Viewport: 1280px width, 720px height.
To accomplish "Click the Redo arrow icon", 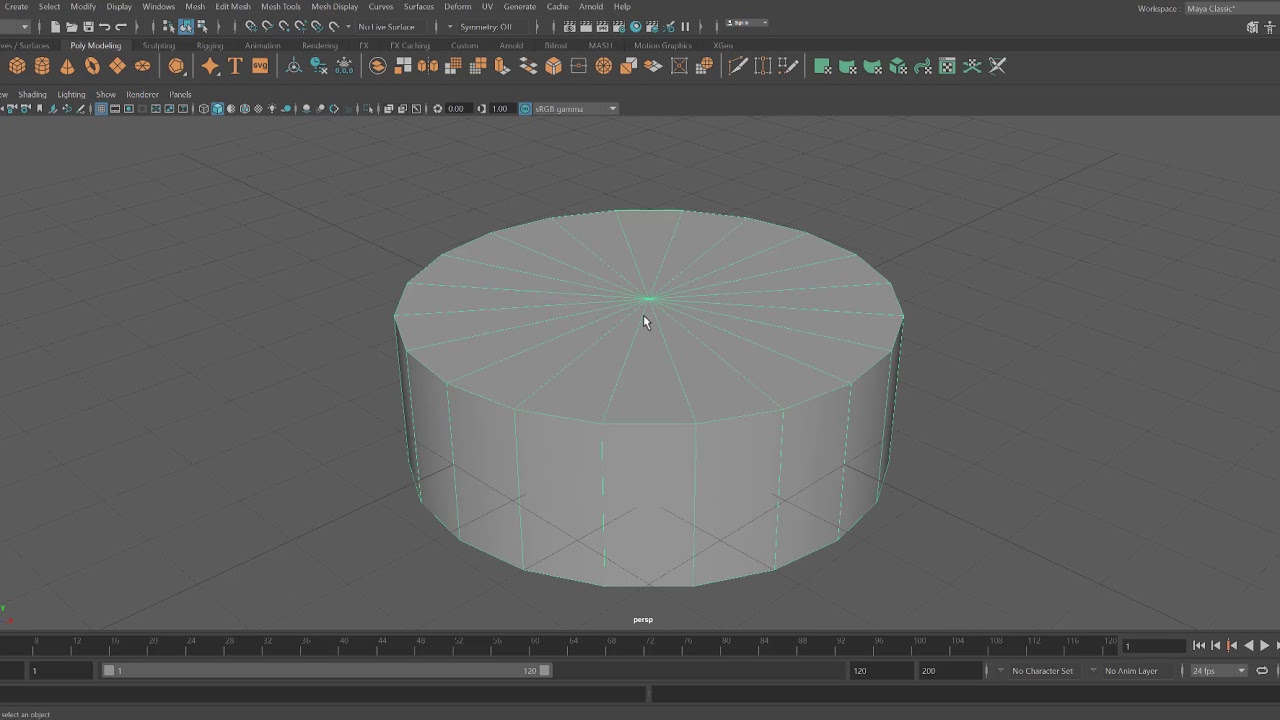I will [121, 27].
